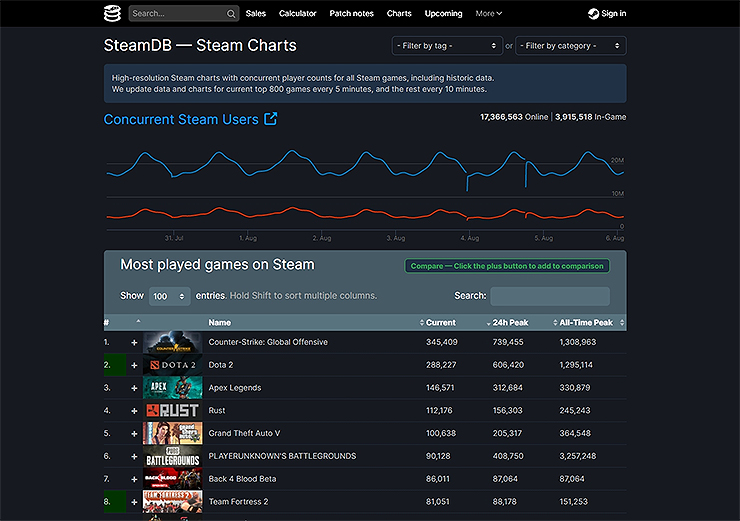This screenshot has height=521, width=740.
Task: Expand the Filter by category dropdown
Action: pyautogui.click(x=571, y=46)
